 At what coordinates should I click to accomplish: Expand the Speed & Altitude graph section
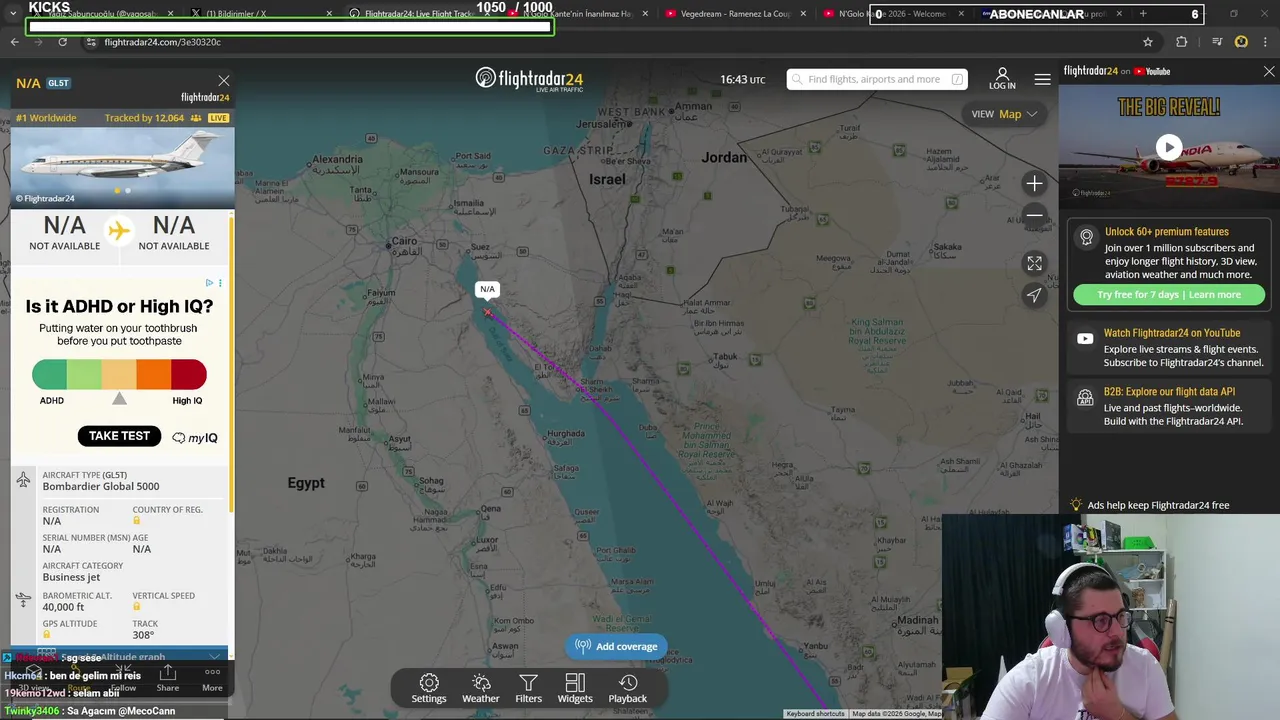120,656
